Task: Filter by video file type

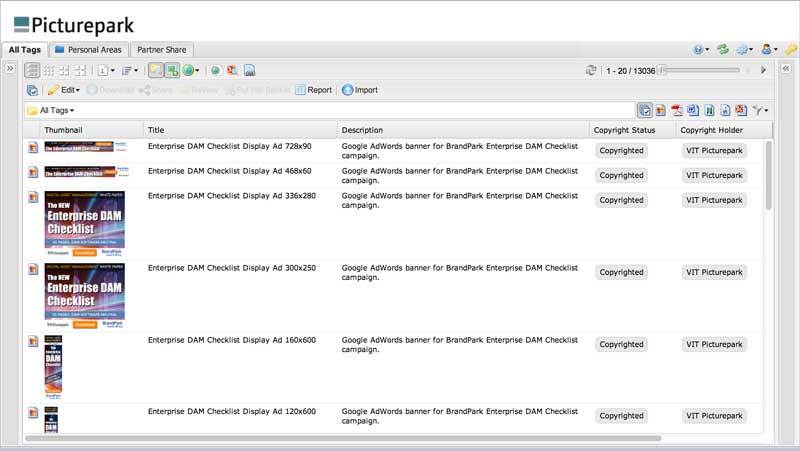Action: tap(709, 110)
